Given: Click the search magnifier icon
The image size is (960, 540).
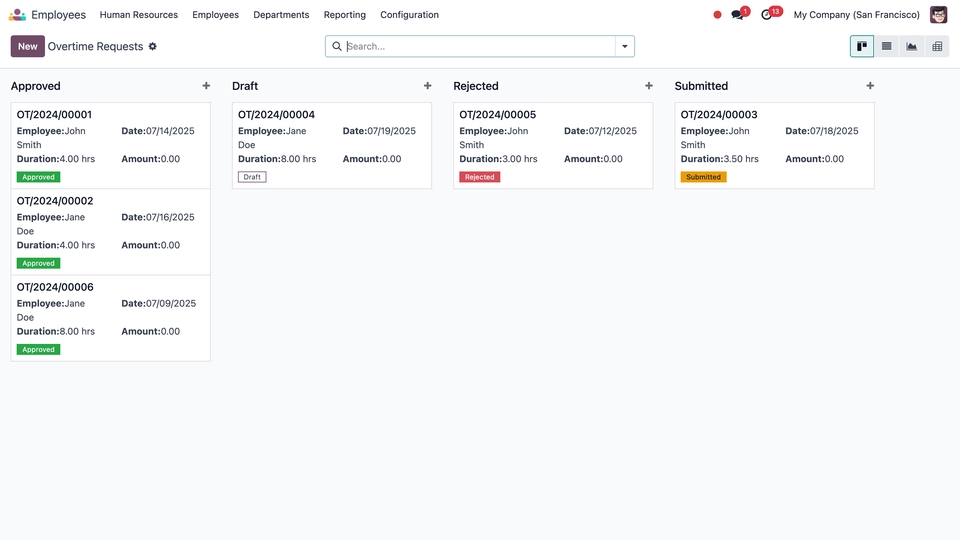Looking at the screenshot, I should point(337,47).
